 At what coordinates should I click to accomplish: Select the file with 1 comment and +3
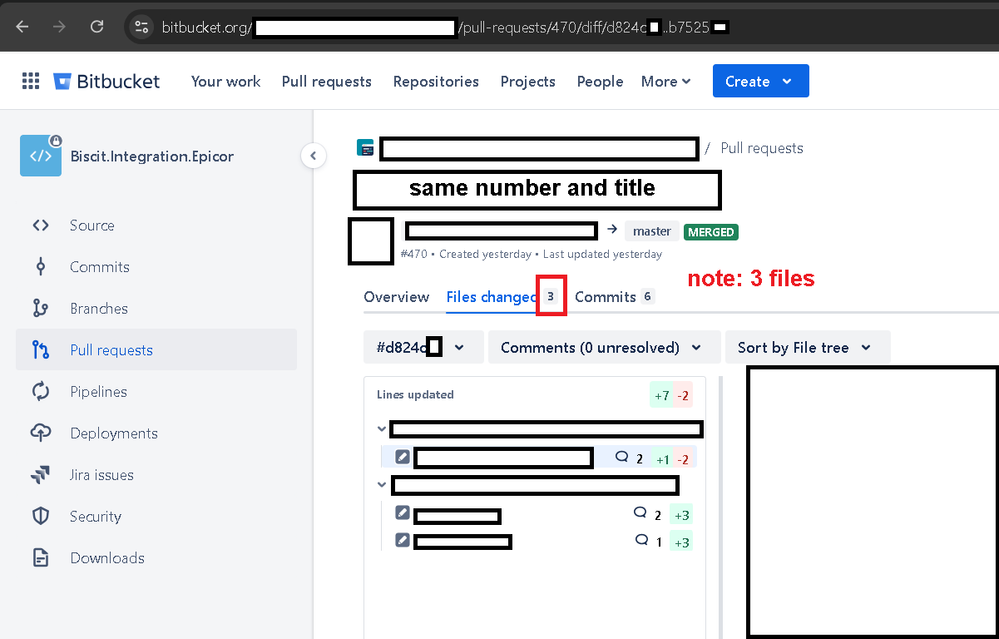click(539, 542)
